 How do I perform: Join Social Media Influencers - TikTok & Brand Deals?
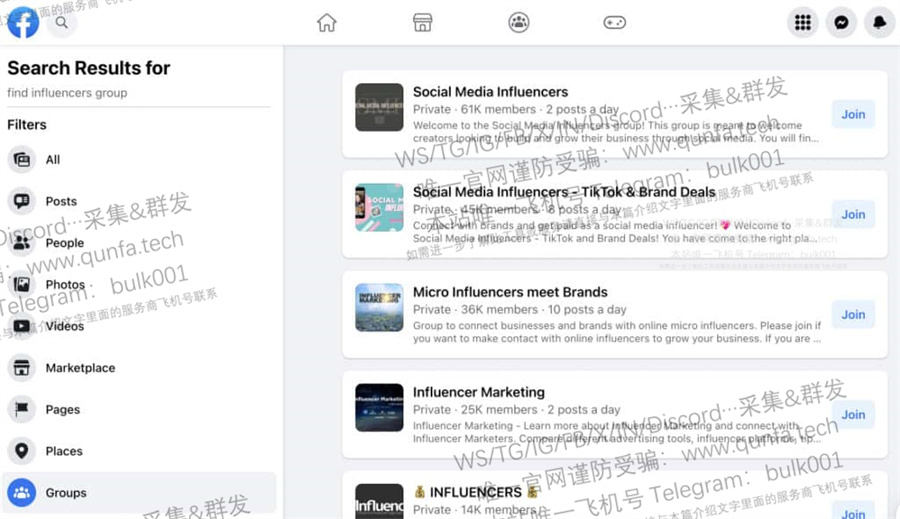point(853,214)
